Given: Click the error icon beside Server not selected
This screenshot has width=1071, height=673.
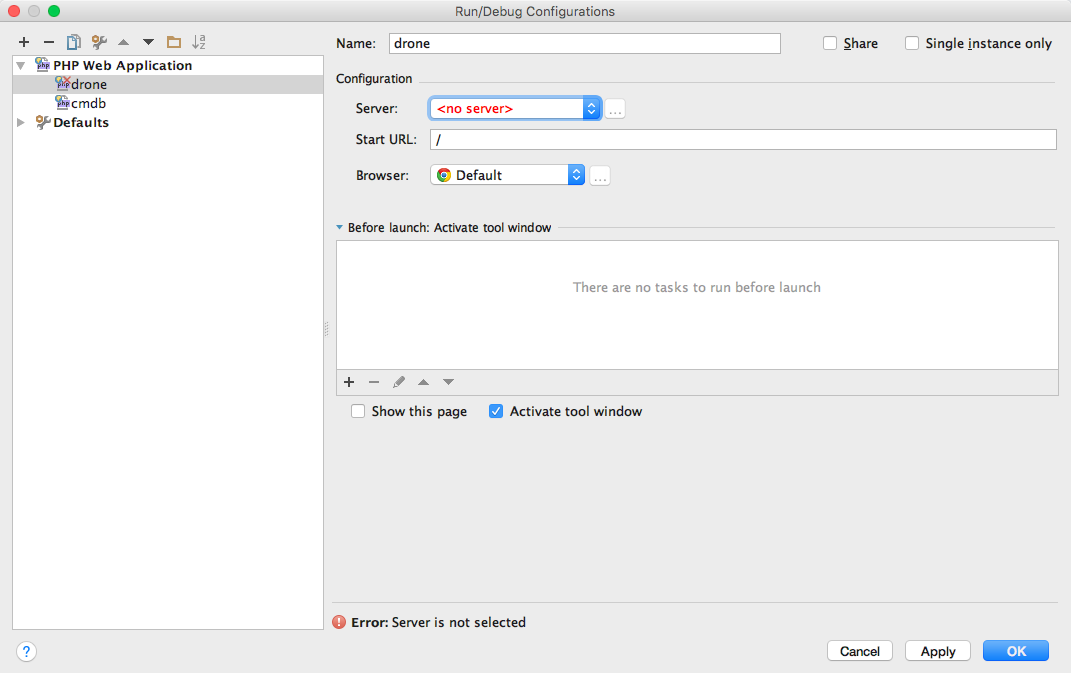Looking at the screenshot, I should [339, 622].
